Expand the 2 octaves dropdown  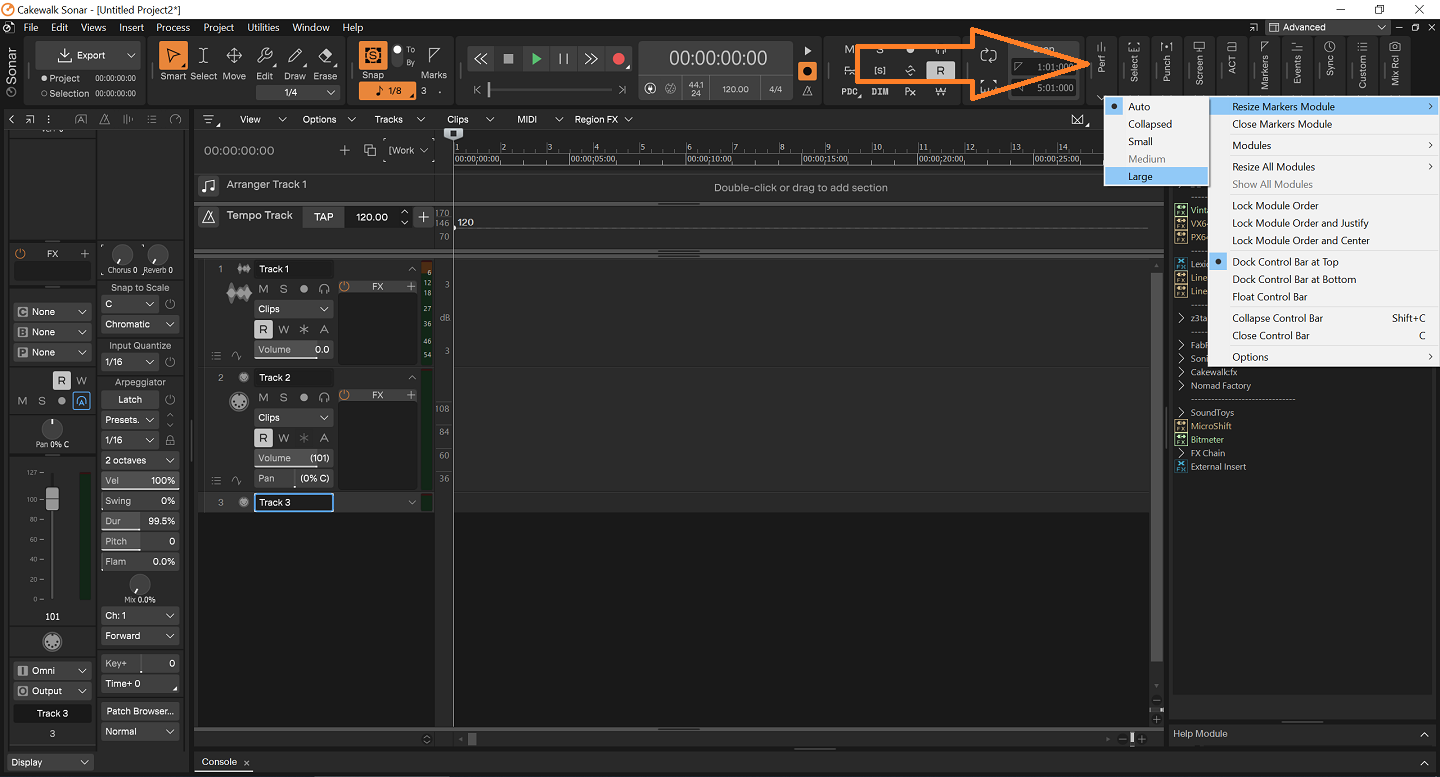click(x=140, y=460)
